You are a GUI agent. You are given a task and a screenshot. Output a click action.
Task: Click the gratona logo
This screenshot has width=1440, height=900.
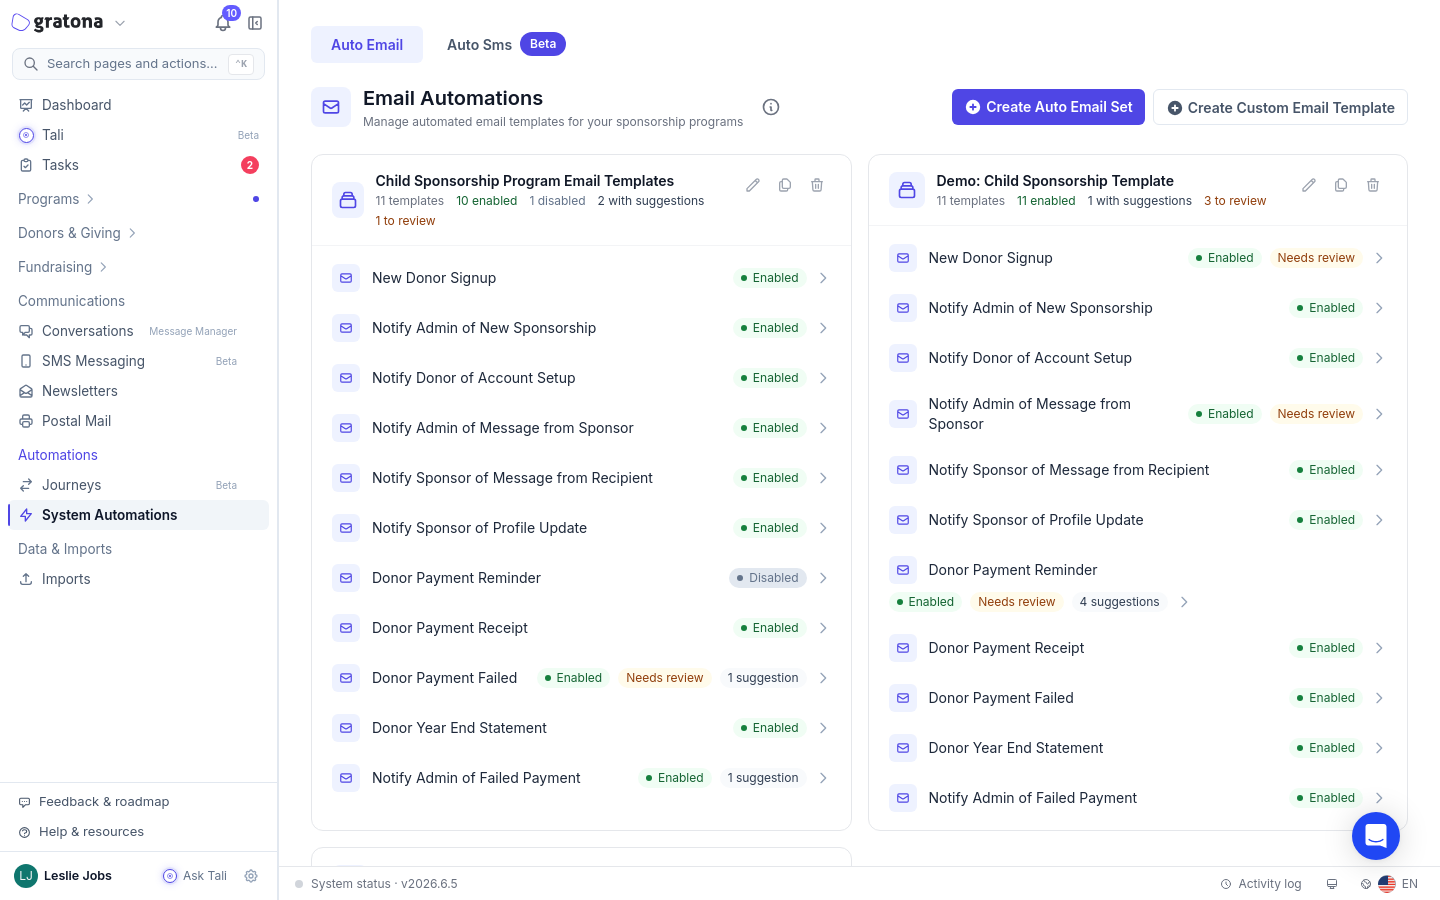[57, 23]
